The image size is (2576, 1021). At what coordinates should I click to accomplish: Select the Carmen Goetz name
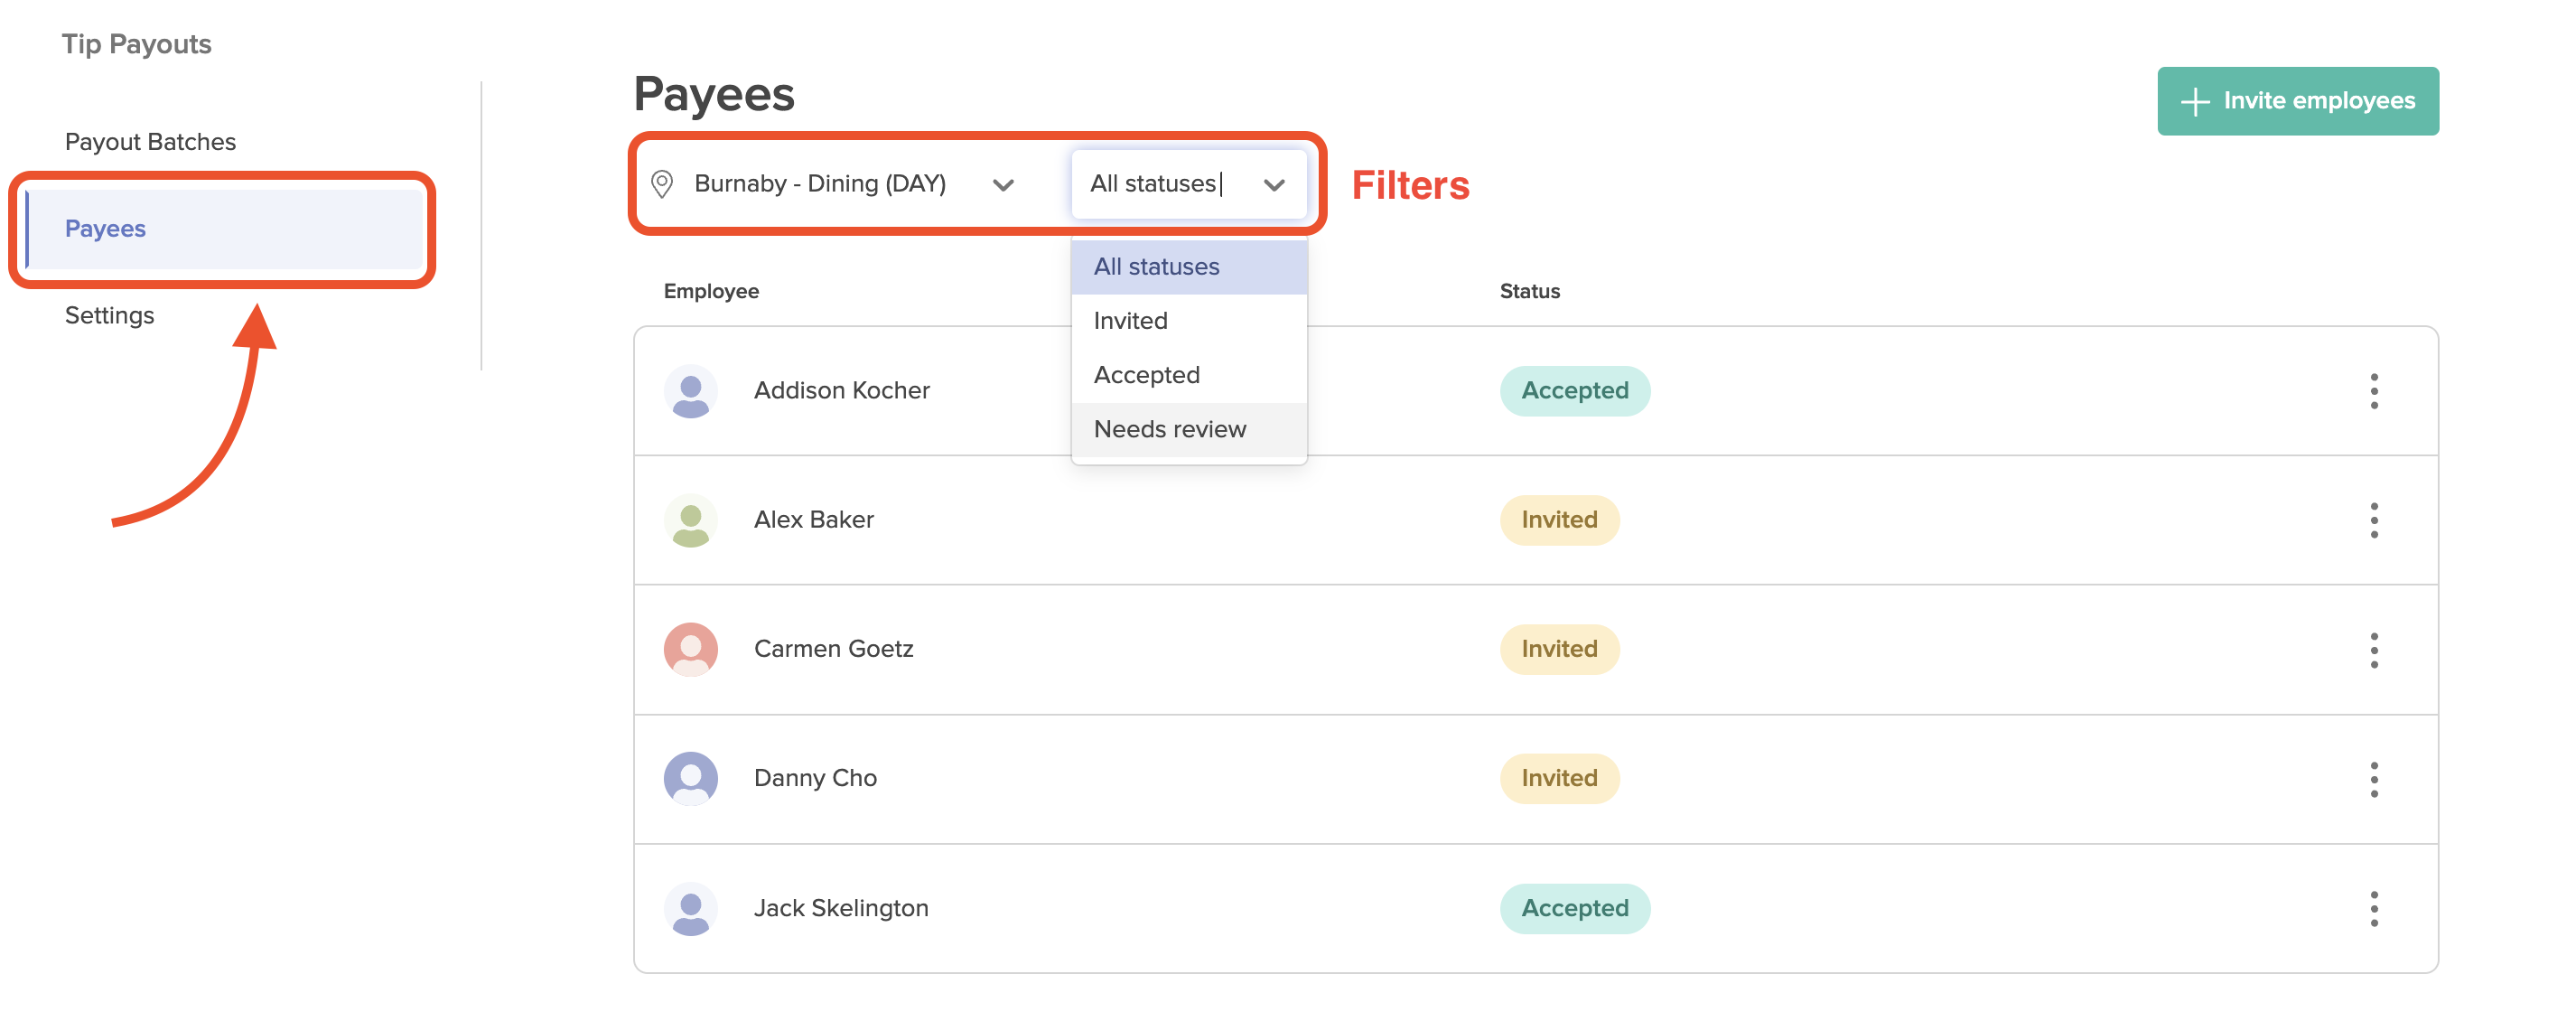pyautogui.click(x=833, y=649)
